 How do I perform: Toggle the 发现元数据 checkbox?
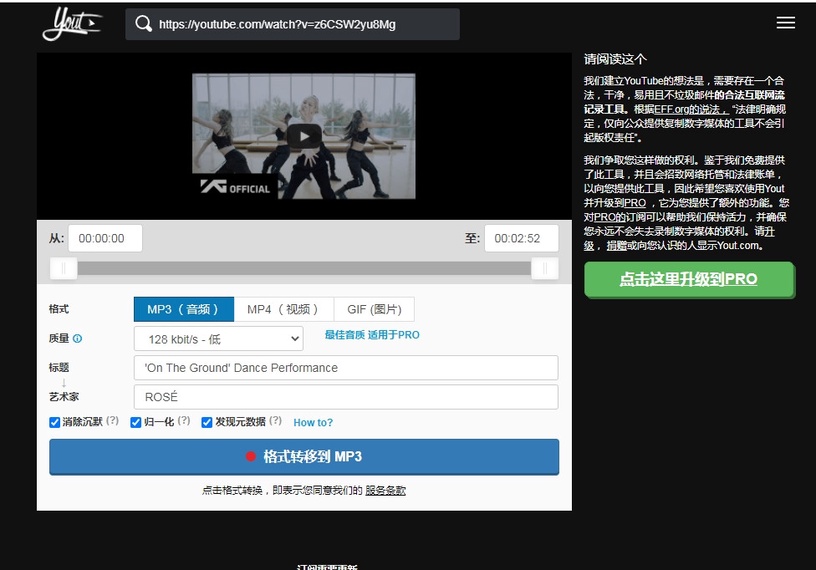(207, 422)
